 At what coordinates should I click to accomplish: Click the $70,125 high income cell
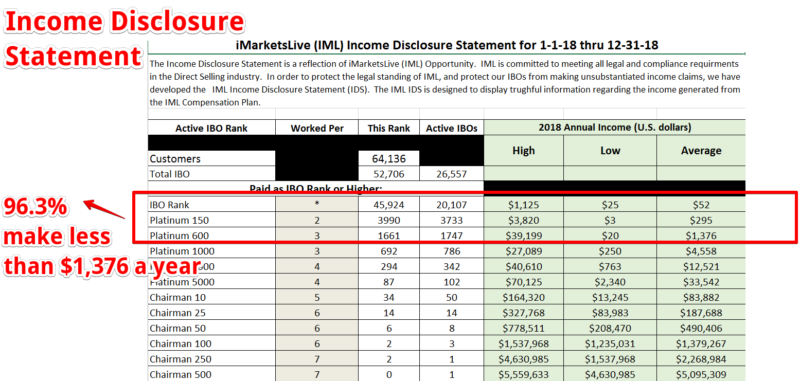523,282
